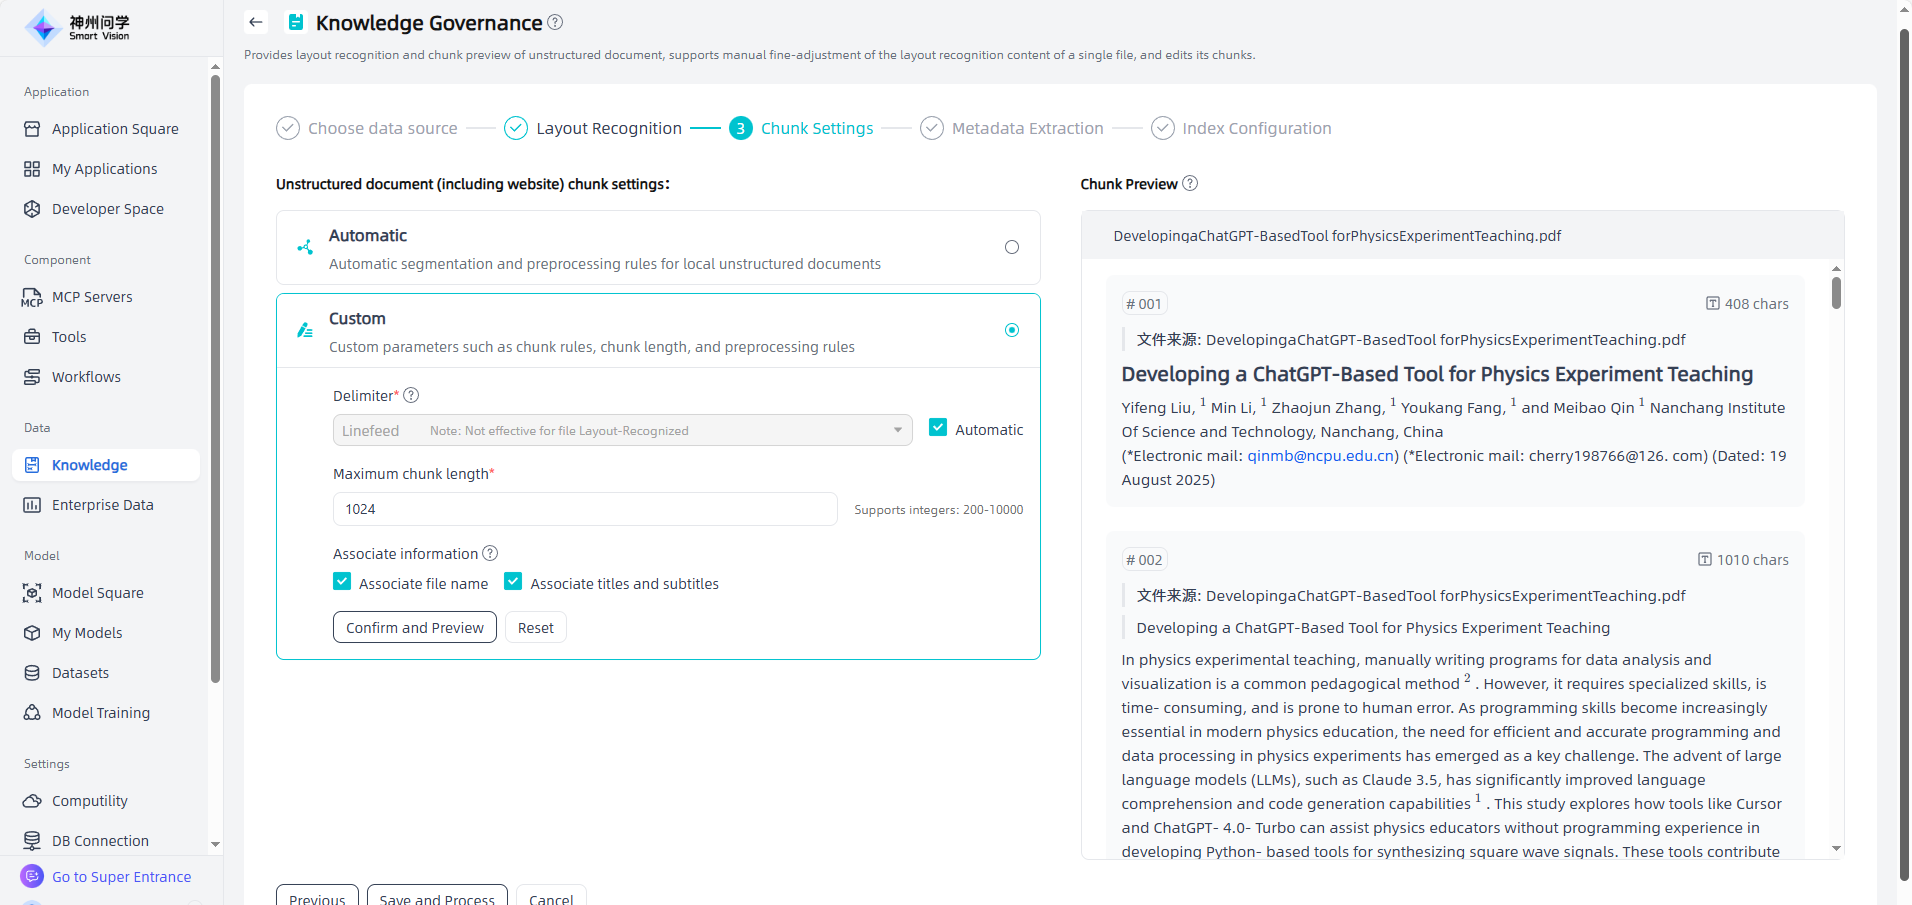
Task: Click the Associate information help icon
Action: (x=490, y=553)
